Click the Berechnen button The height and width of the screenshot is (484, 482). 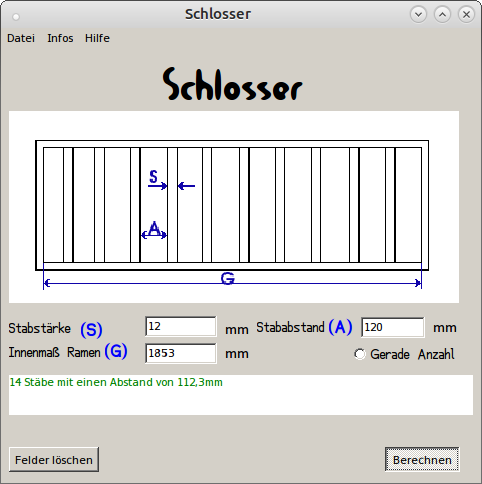(422, 460)
